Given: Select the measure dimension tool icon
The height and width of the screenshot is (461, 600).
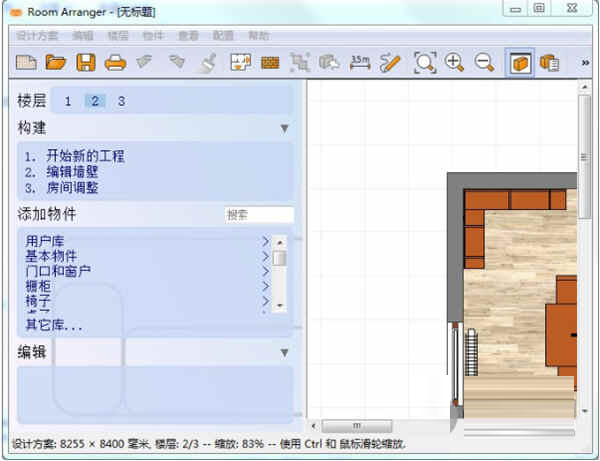Looking at the screenshot, I should tap(360, 63).
